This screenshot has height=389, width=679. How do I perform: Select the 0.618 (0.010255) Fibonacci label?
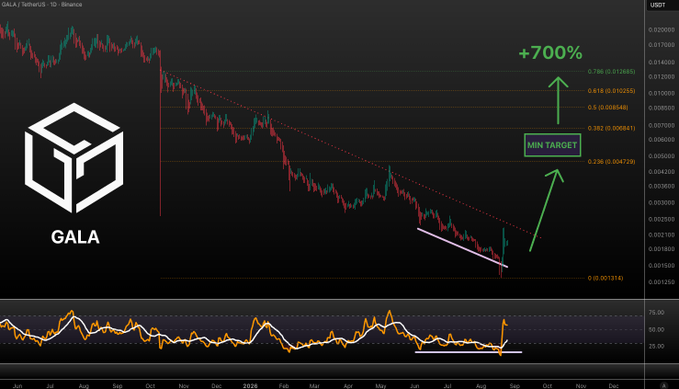pos(611,91)
